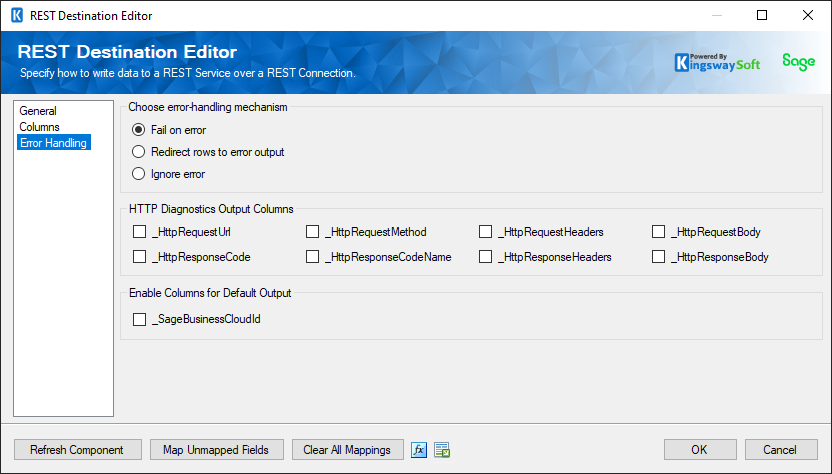Open the expression fx editor icon

419,450
